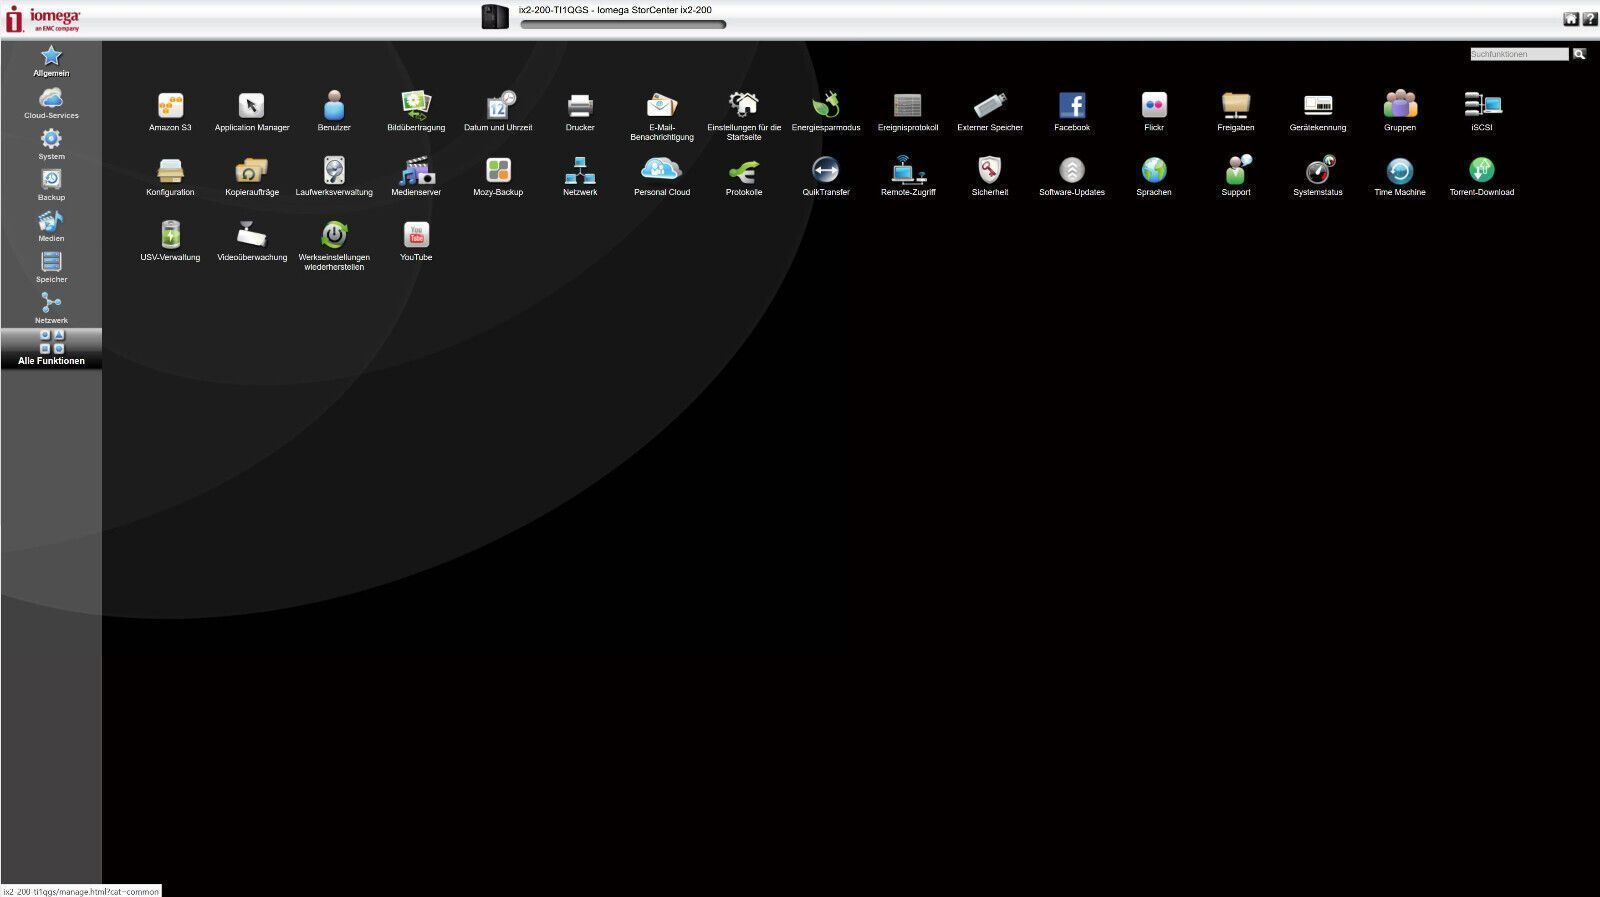This screenshot has height=897, width=1600.
Task: Click the Werkseinstellungen wiederherstellen icon
Action: pos(334,236)
